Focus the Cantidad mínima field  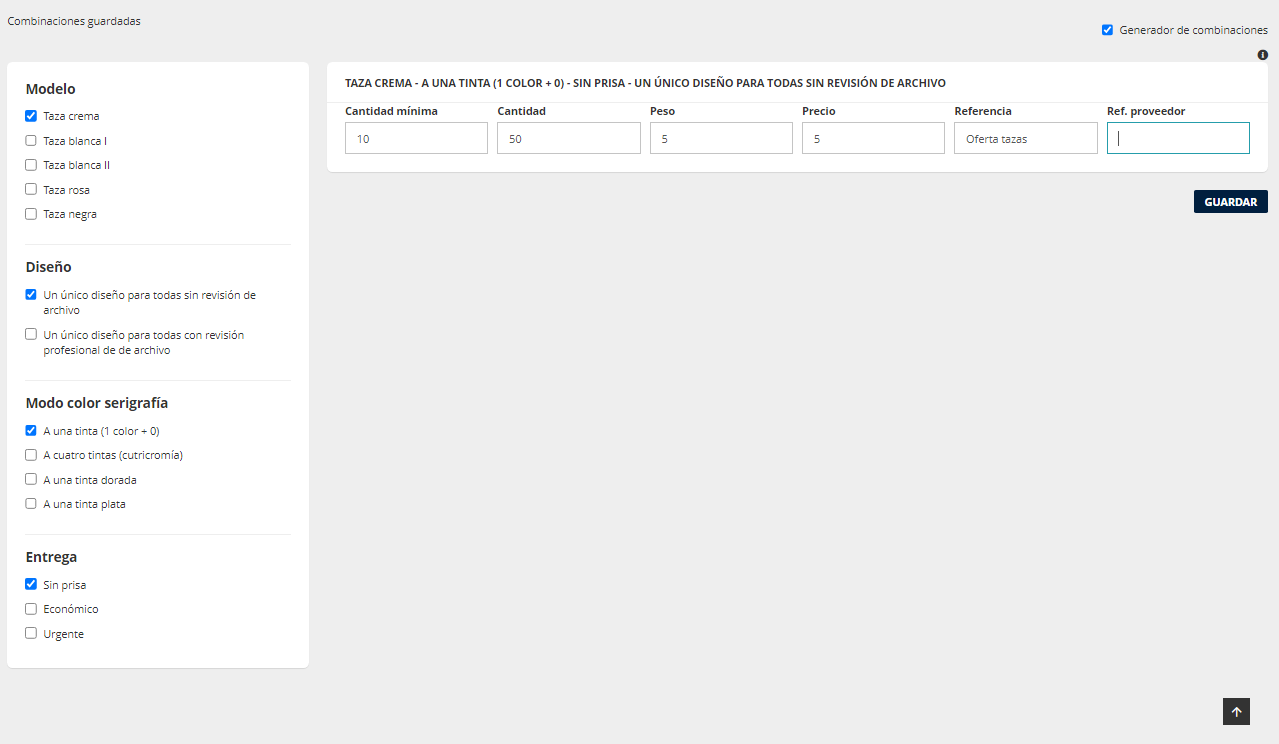click(x=416, y=139)
